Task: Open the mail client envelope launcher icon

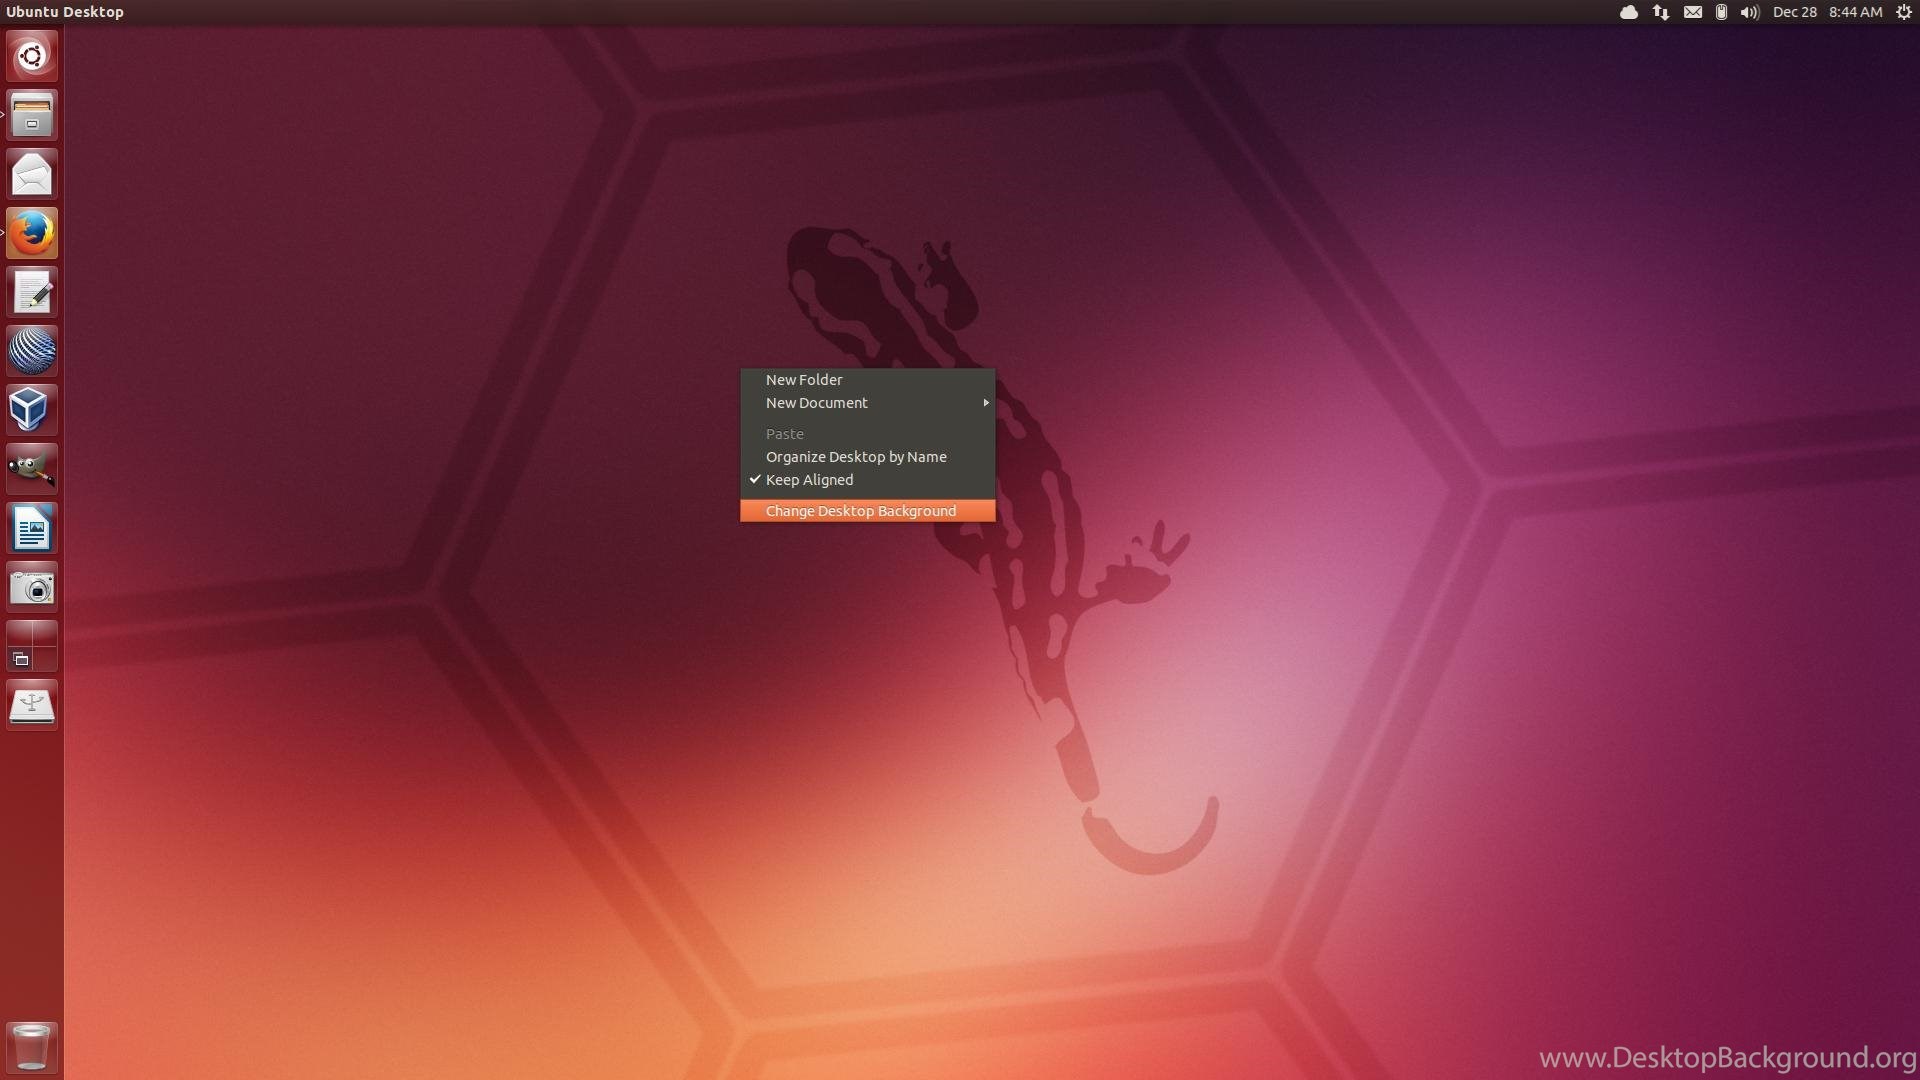Action: pos(32,174)
